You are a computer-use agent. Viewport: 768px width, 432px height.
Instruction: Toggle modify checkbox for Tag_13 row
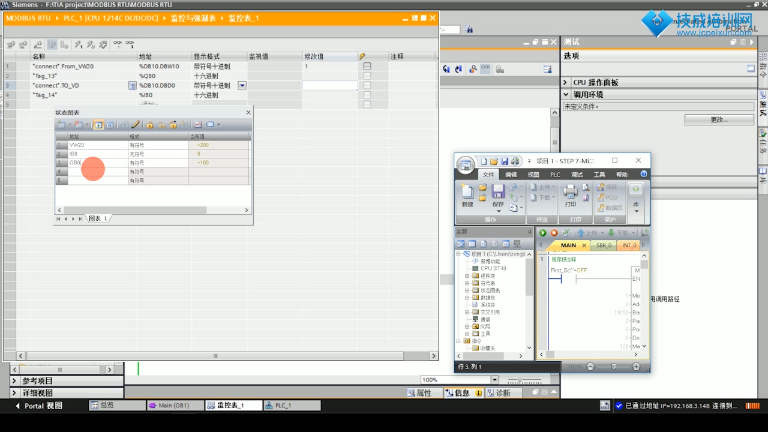click(367, 76)
